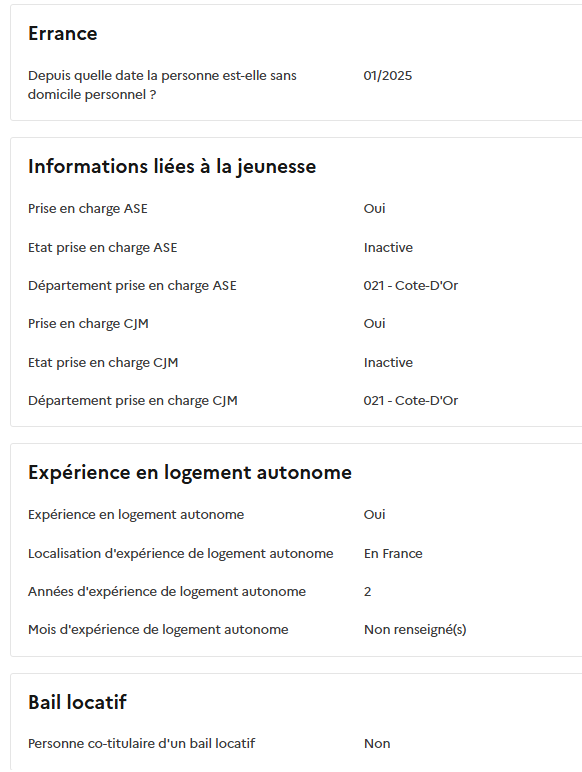Click Inactive value for Etat prise en charge ASE
The image size is (582, 772).
pyautogui.click(x=388, y=248)
